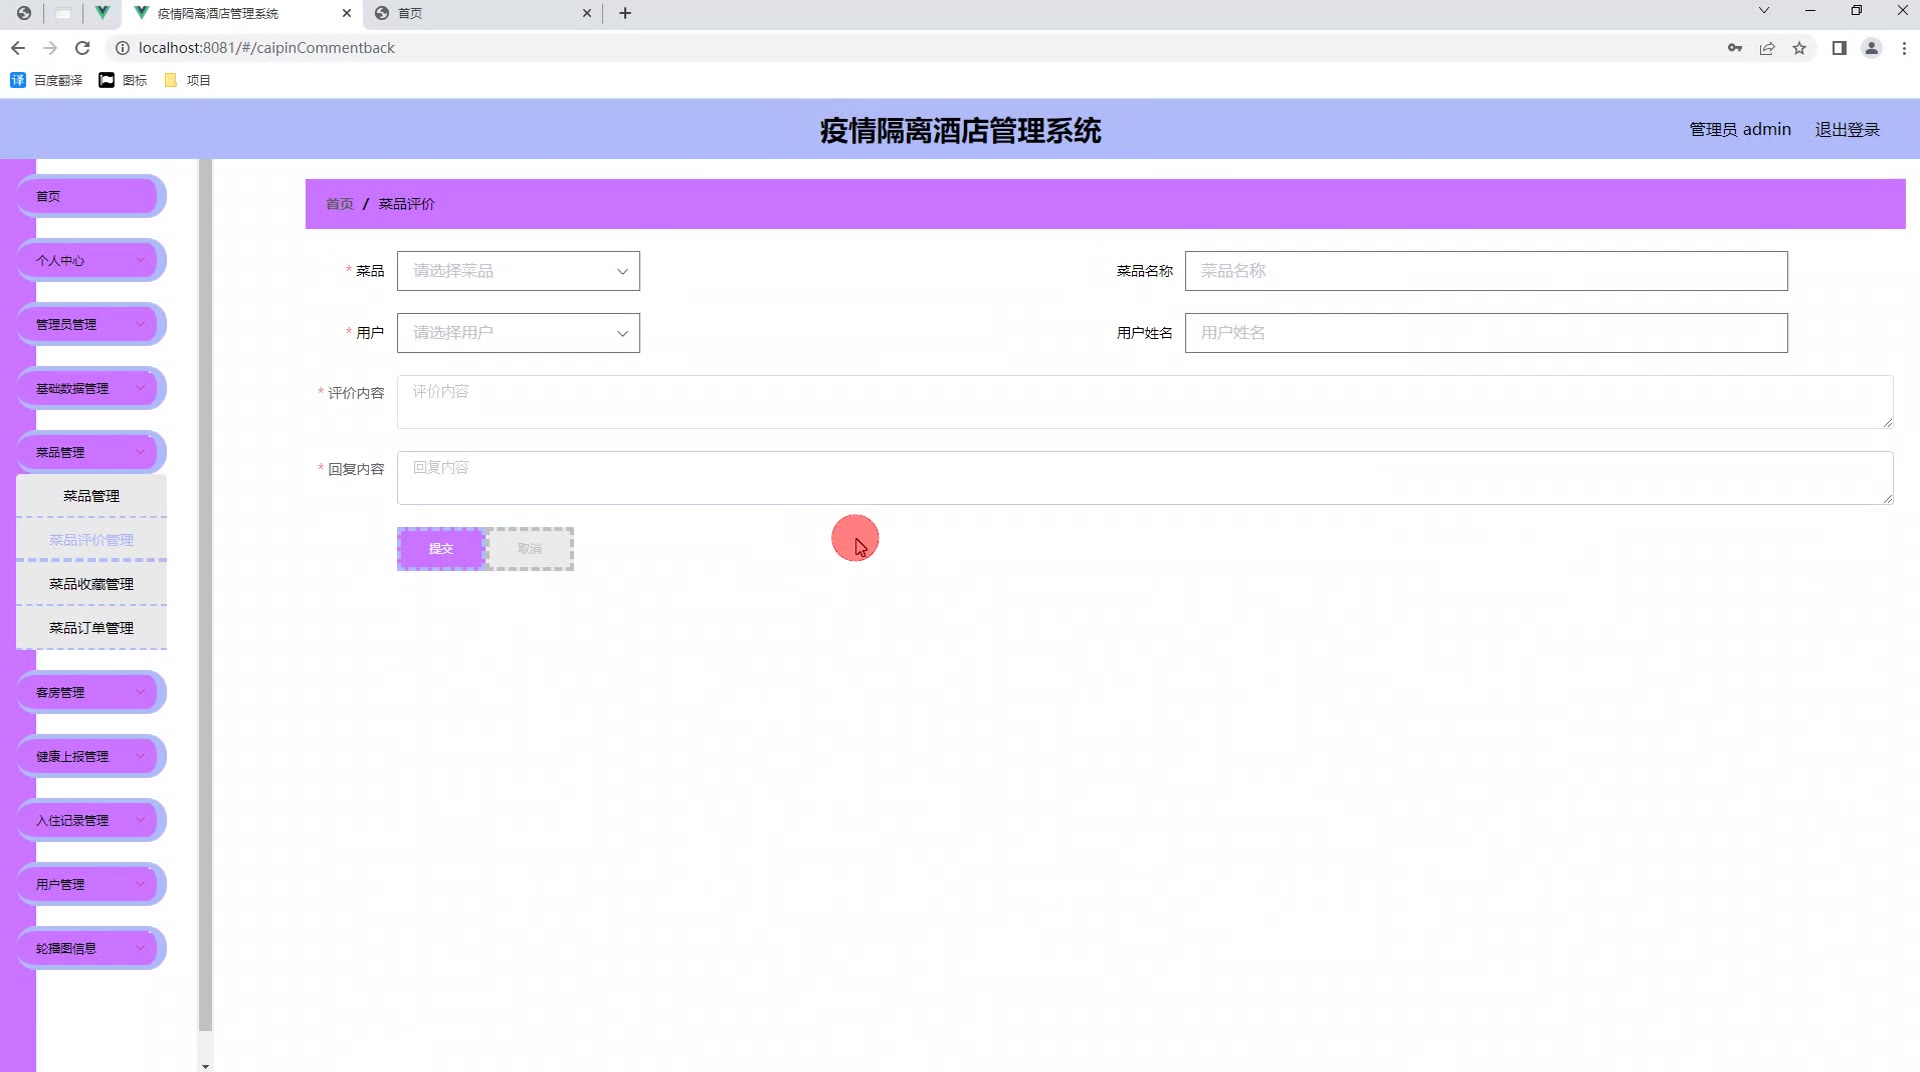
Task: Select the 菜品收藏管理 submenu item
Action: click(91, 584)
